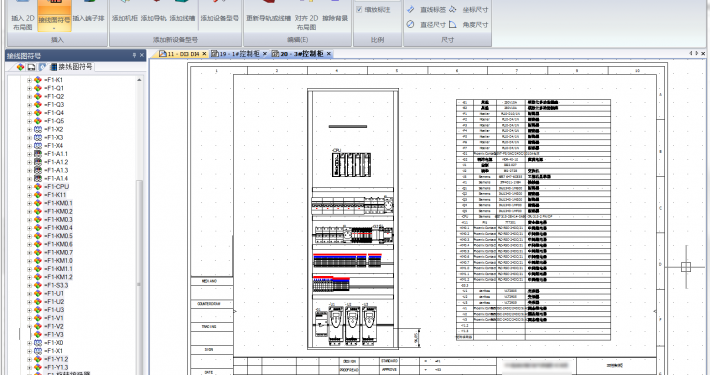
Task: Click the tree panel scroll-up arrow
Action: click(139, 80)
